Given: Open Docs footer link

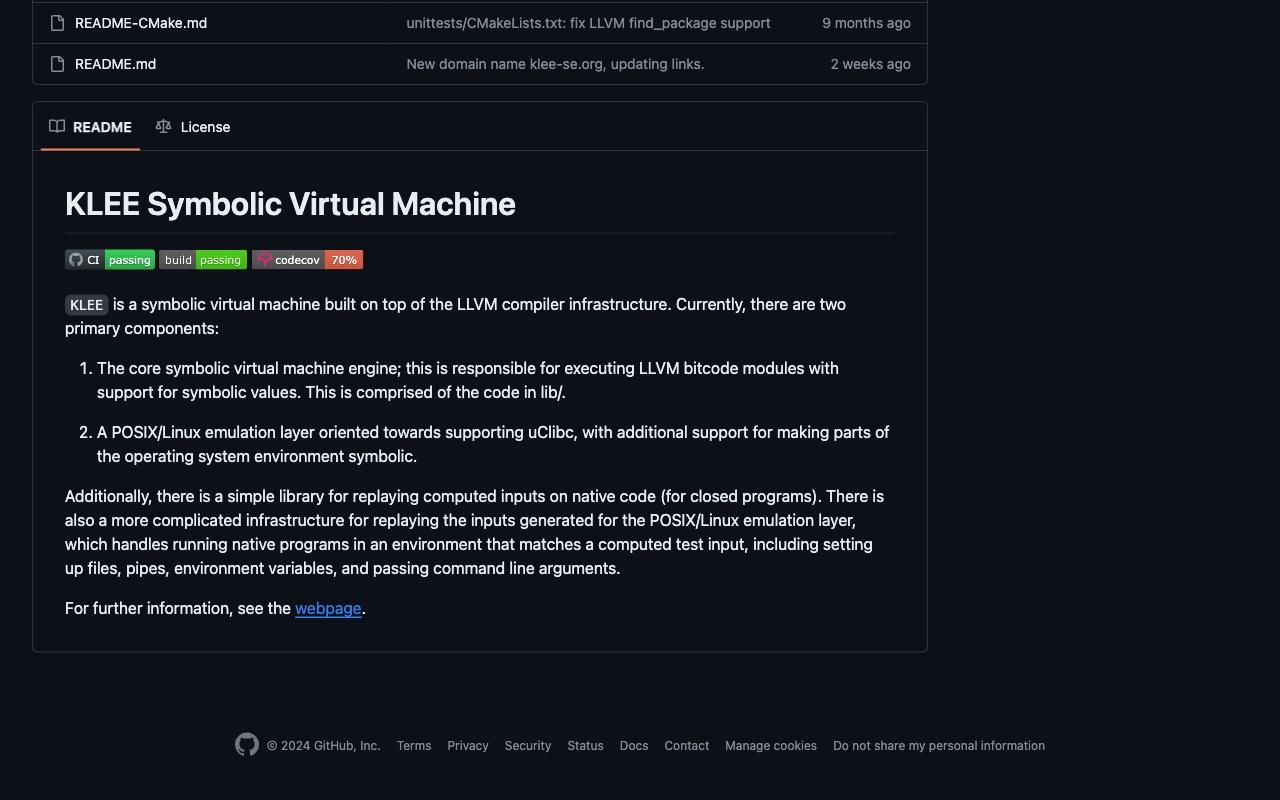Looking at the screenshot, I should [634, 746].
